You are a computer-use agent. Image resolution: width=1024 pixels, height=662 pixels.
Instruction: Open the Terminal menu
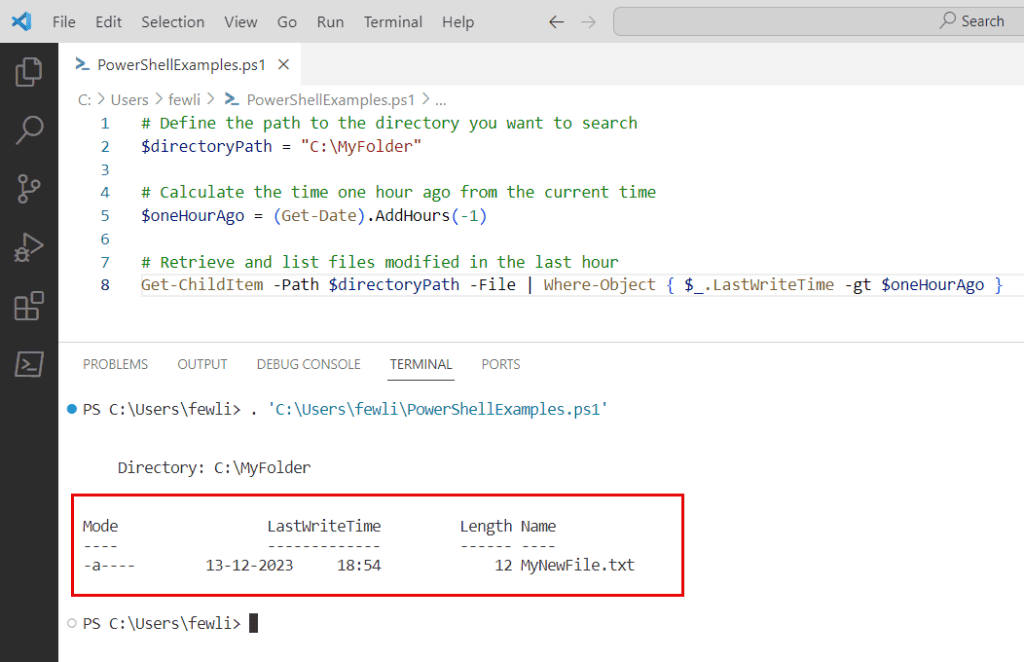pyautogui.click(x=393, y=22)
